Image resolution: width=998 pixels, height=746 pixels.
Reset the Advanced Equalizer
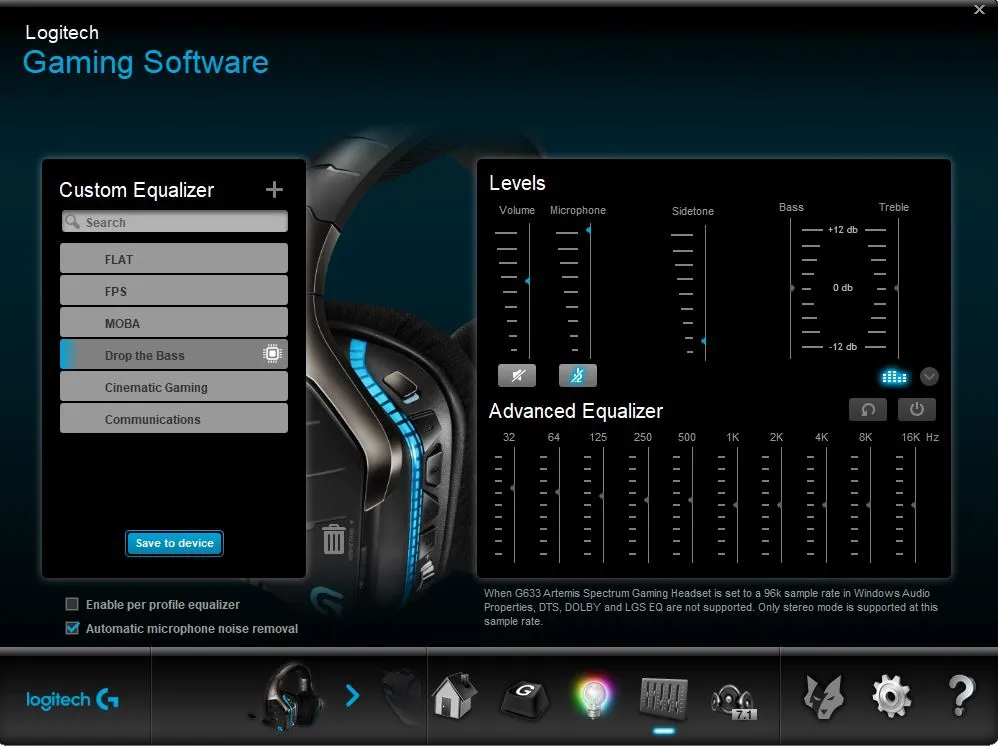coord(868,409)
